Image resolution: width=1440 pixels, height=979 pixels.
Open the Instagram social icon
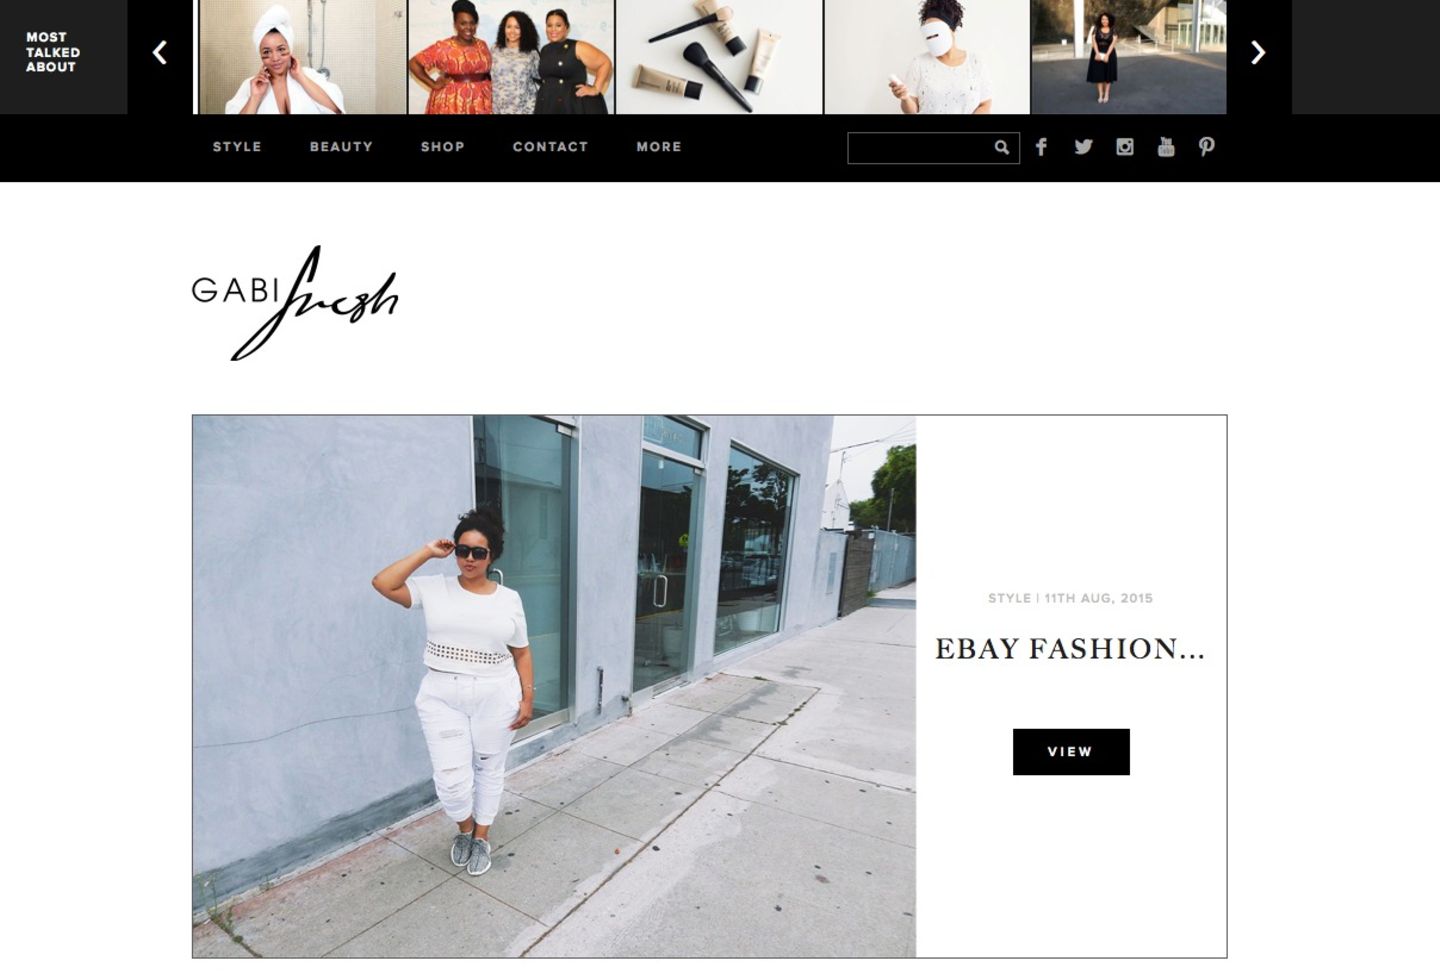click(1125, 147)
